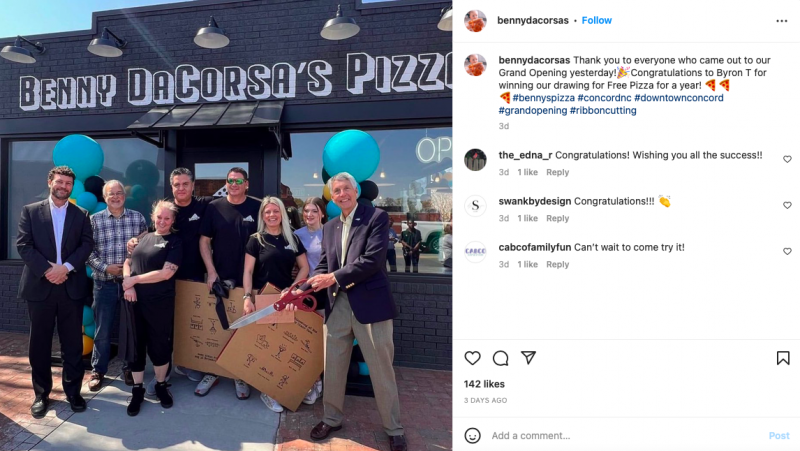This screenshot has height=451, width=800.
Task: Like the_edna_r's comment
Action: (x=787, y=159)
